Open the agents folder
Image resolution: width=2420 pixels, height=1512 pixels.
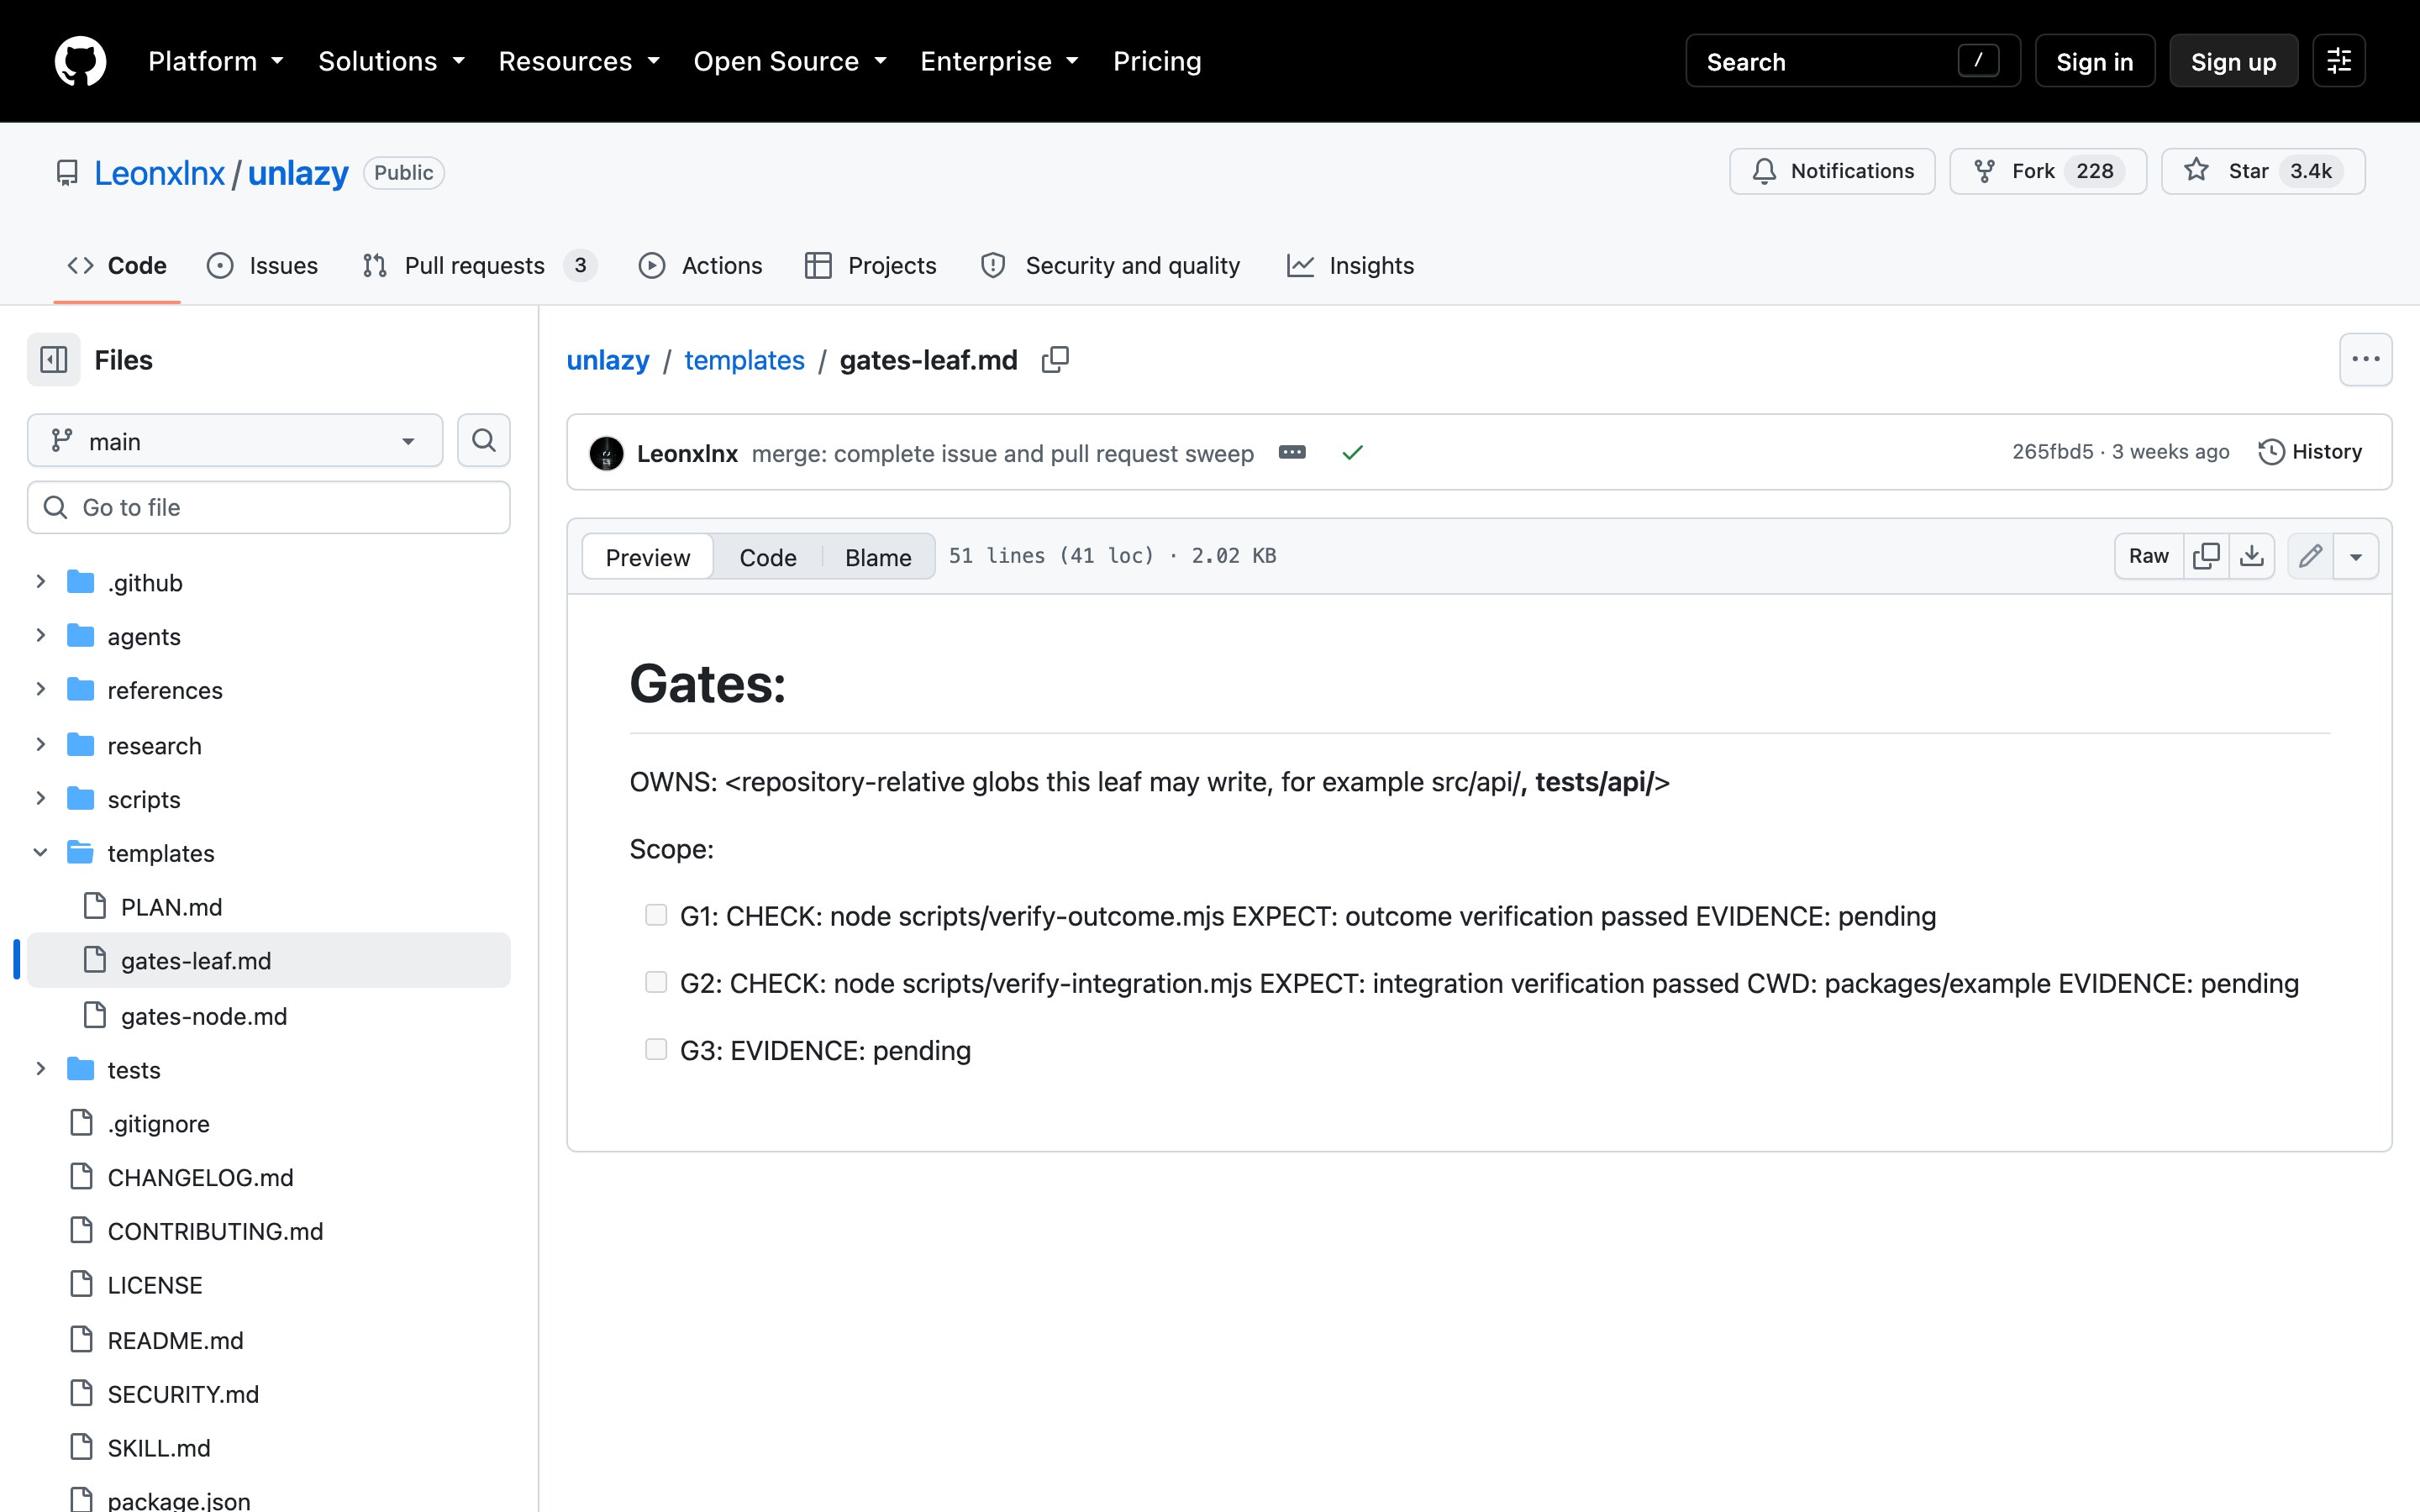[144, 637]
